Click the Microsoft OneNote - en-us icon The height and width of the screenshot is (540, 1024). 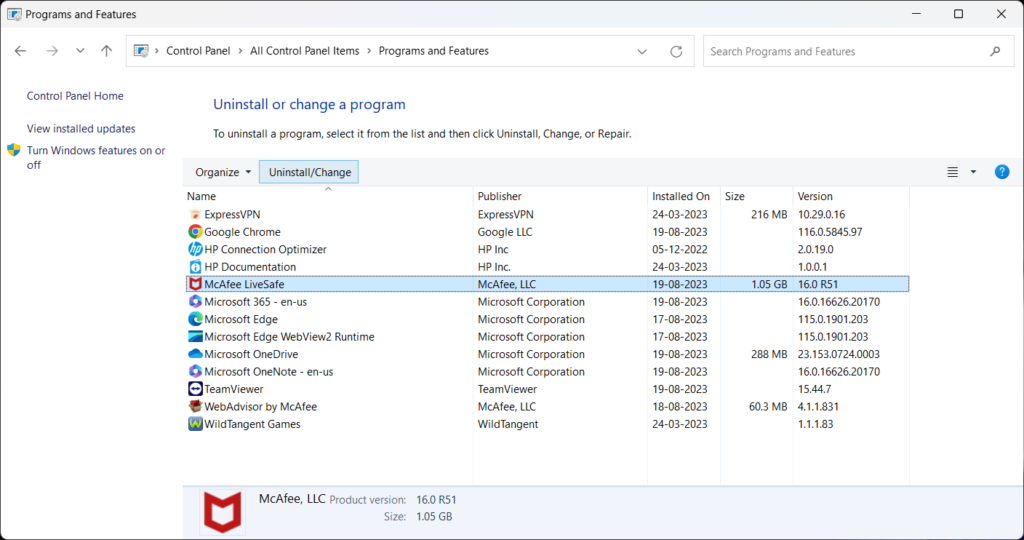(195, 372)
